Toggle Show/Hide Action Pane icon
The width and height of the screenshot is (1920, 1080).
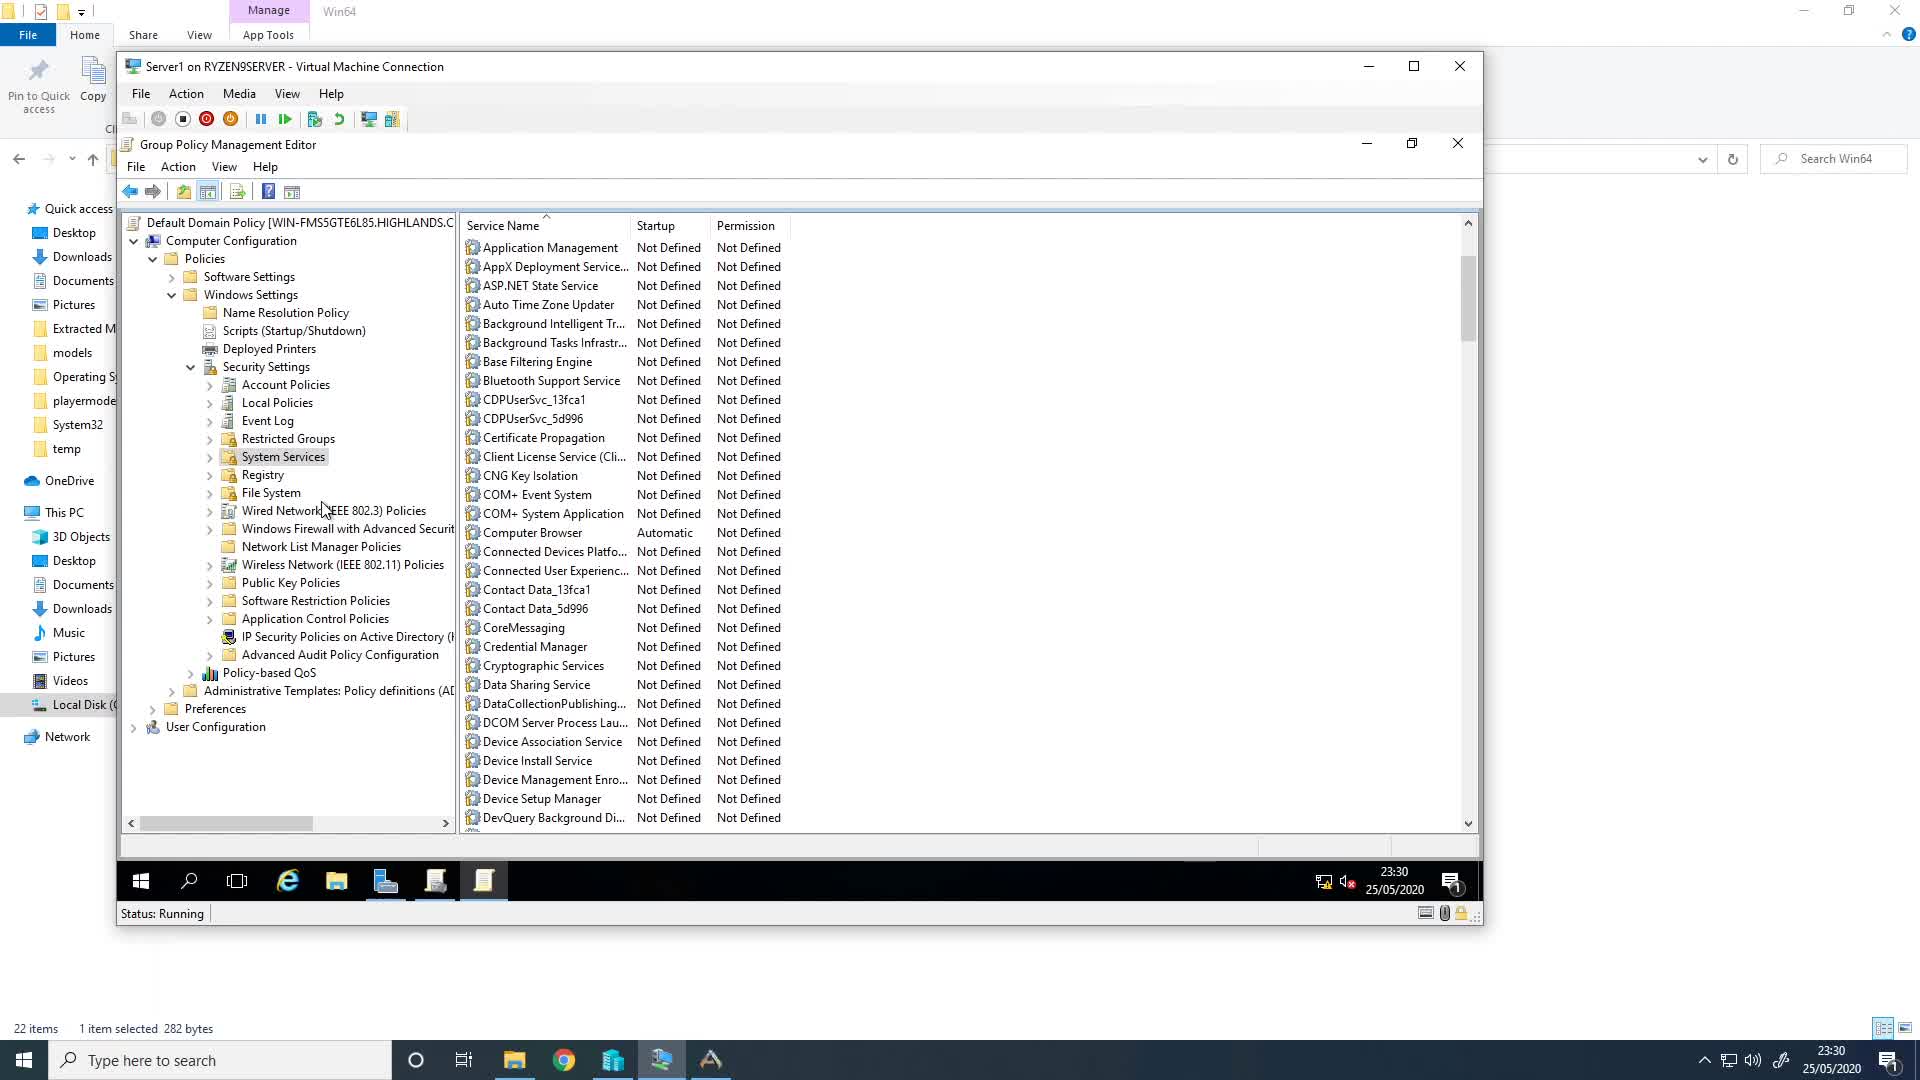(x=292, y=192)
